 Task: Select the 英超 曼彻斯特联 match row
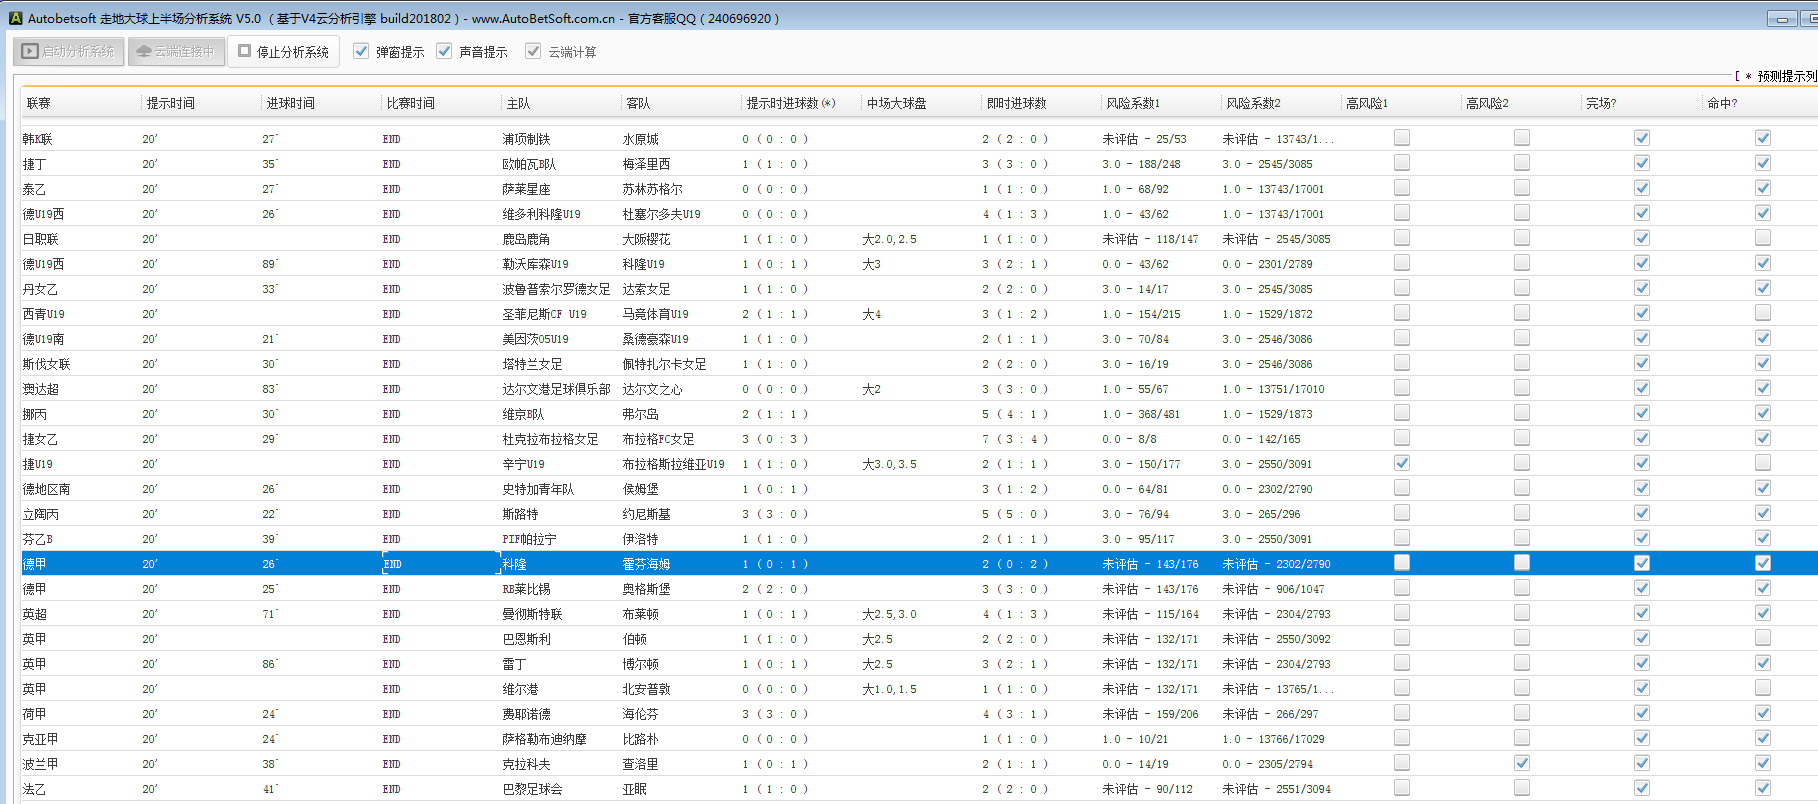(x=532, y=614)
